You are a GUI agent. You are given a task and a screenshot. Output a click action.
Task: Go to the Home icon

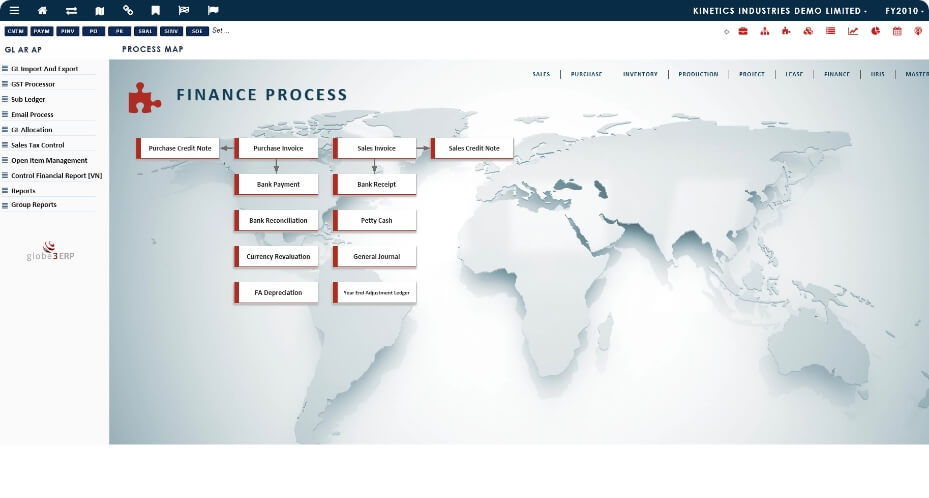(43, 10)
